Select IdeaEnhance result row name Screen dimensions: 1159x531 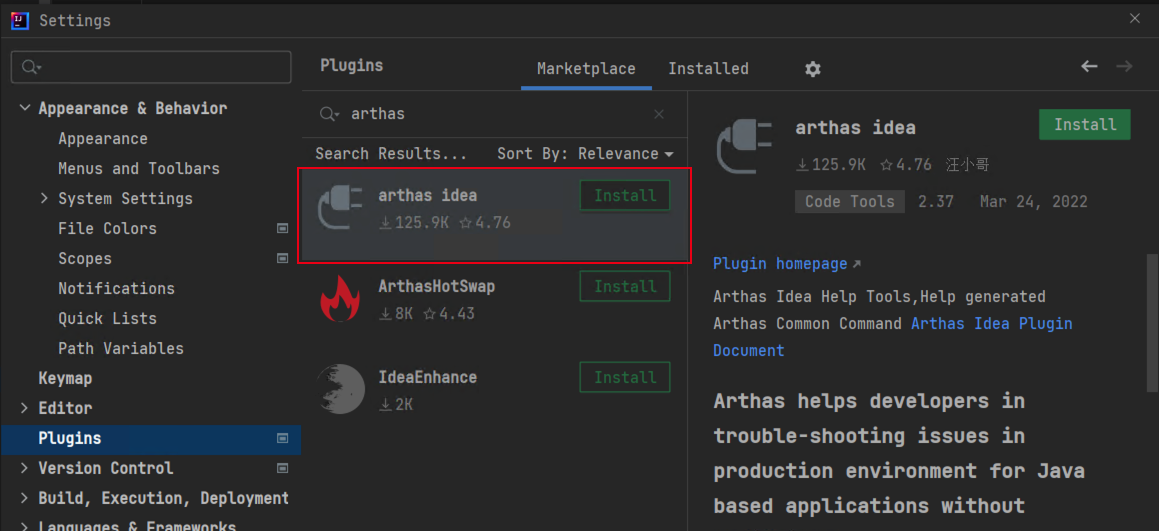(427, 378)
